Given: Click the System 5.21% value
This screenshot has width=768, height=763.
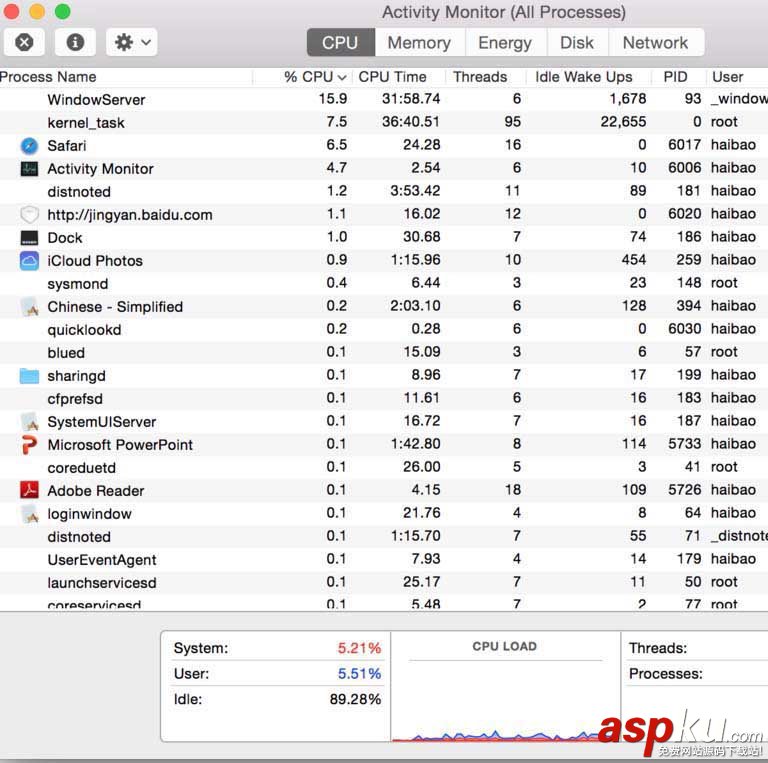Looking at the screenshot, I should point(359,648).
